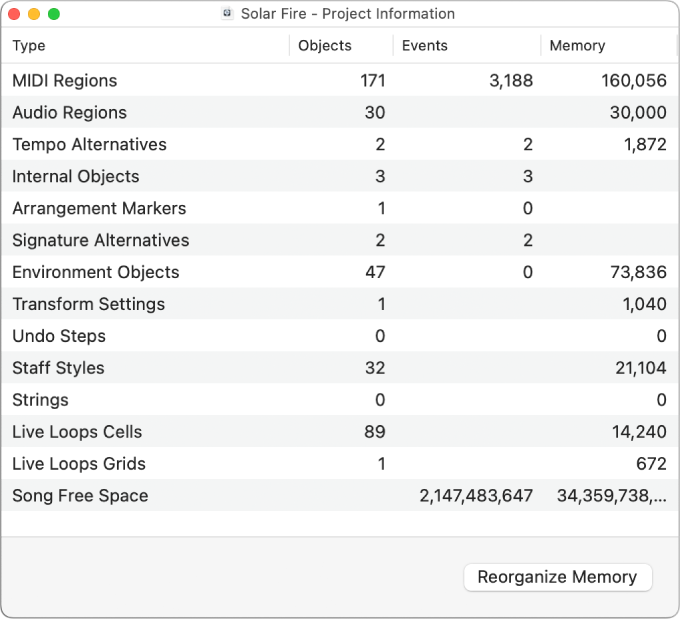The image size is (681, 620).
Task: Click the document icon in title bar
Action: pos(227,13)
